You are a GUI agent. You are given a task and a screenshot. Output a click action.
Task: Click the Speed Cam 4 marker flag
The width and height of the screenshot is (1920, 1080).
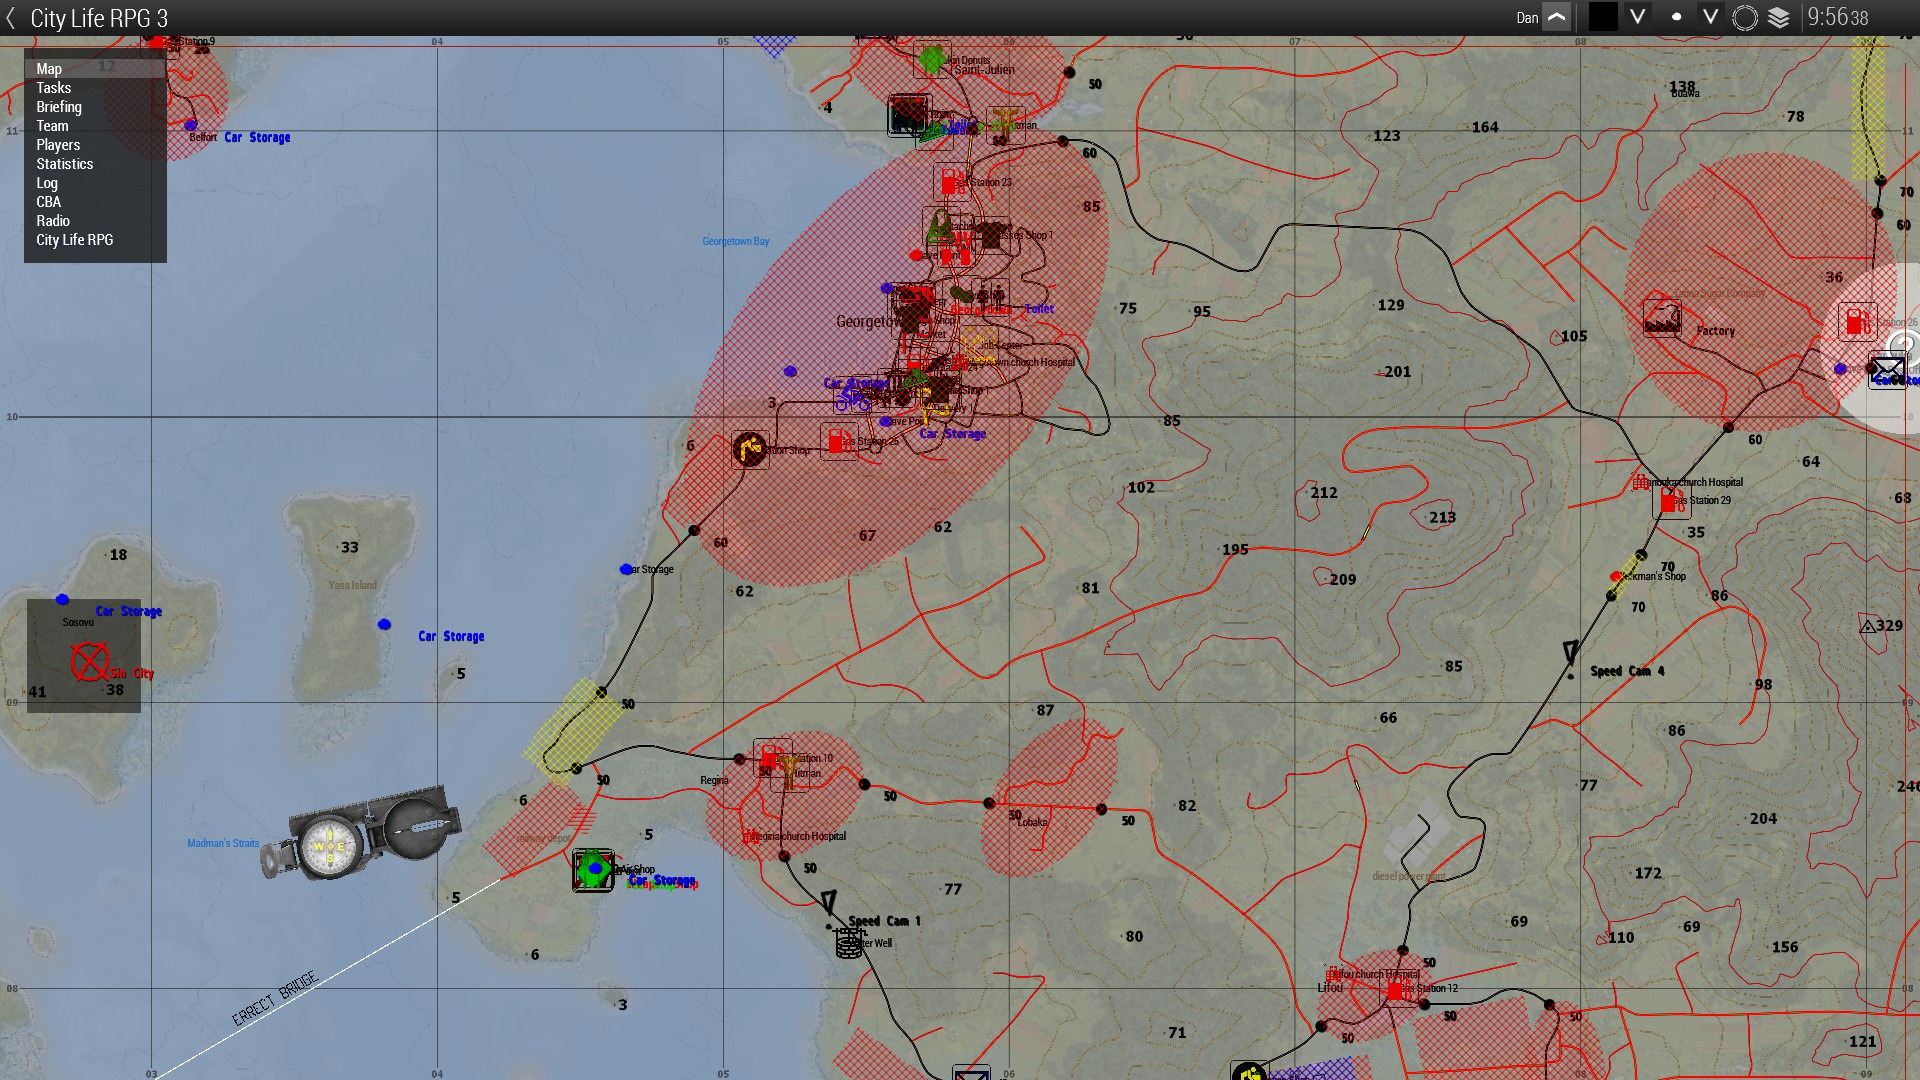tap(1571, 653)
